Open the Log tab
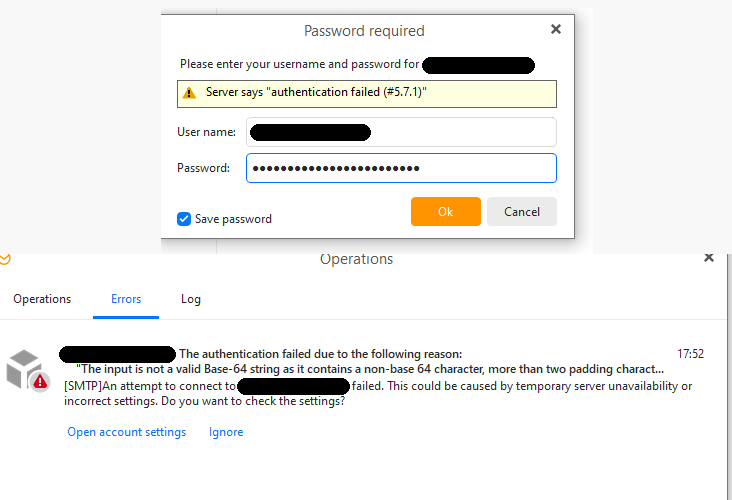 tap(191, 299)
